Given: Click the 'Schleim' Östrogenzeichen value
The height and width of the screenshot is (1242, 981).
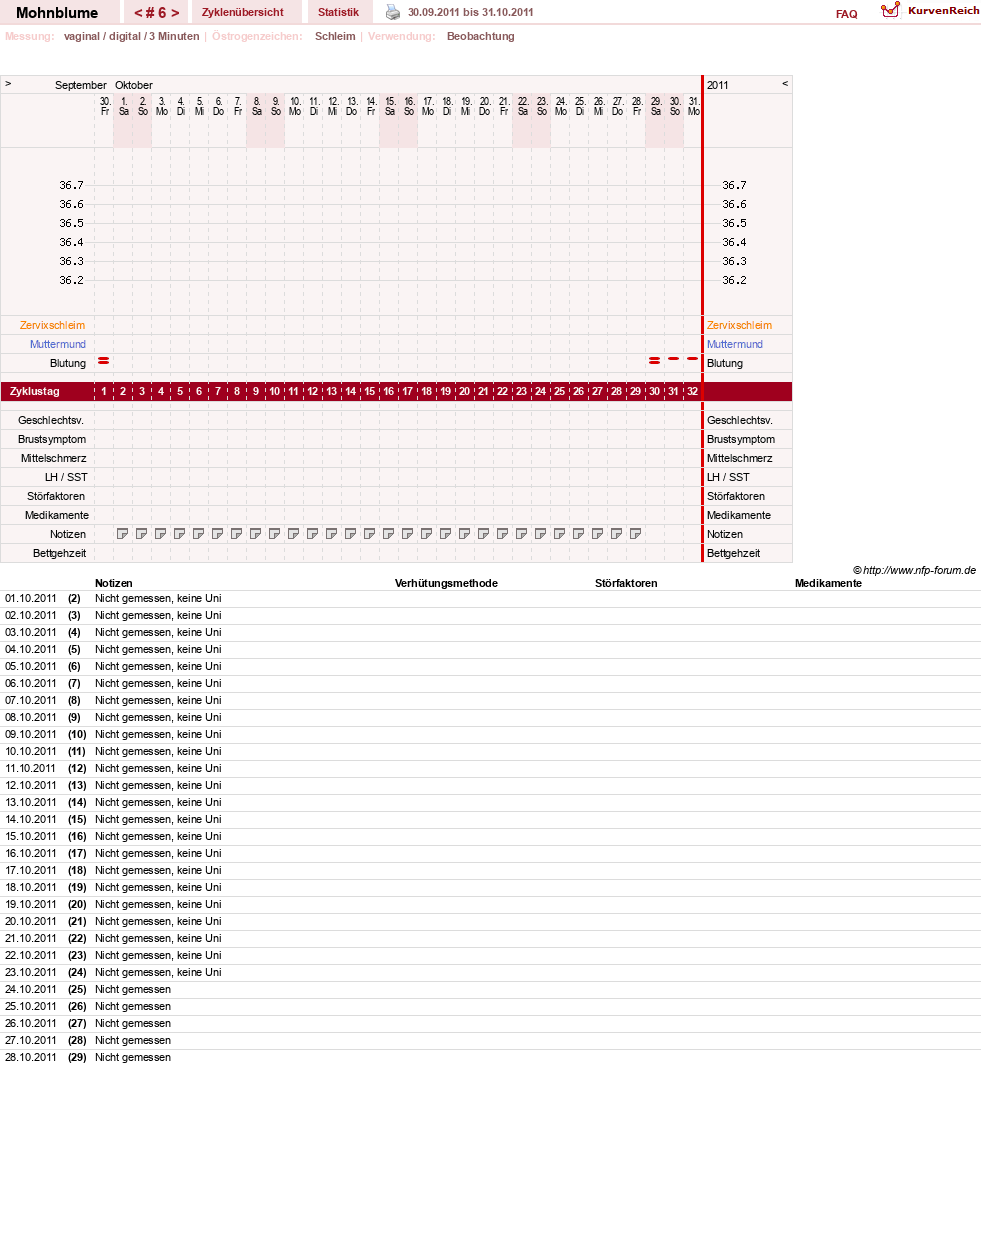Looking at the screenshot, I should 335,36.
